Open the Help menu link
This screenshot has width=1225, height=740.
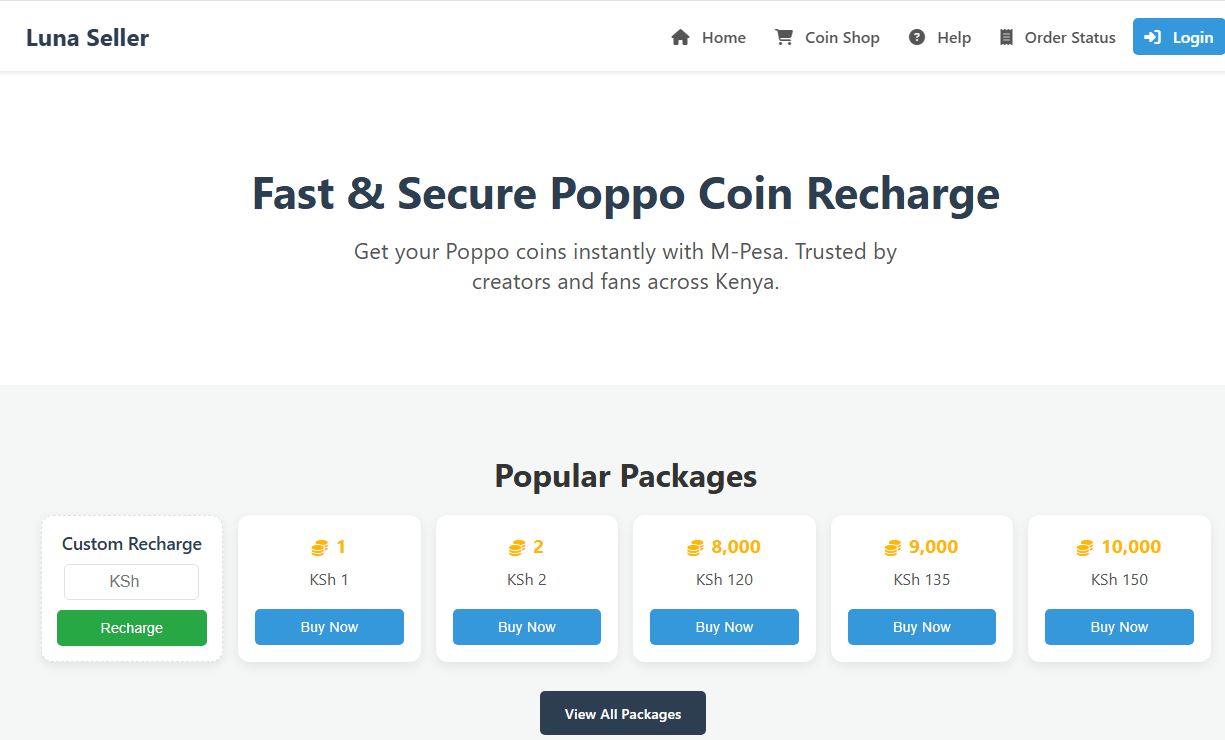point(953,38)
